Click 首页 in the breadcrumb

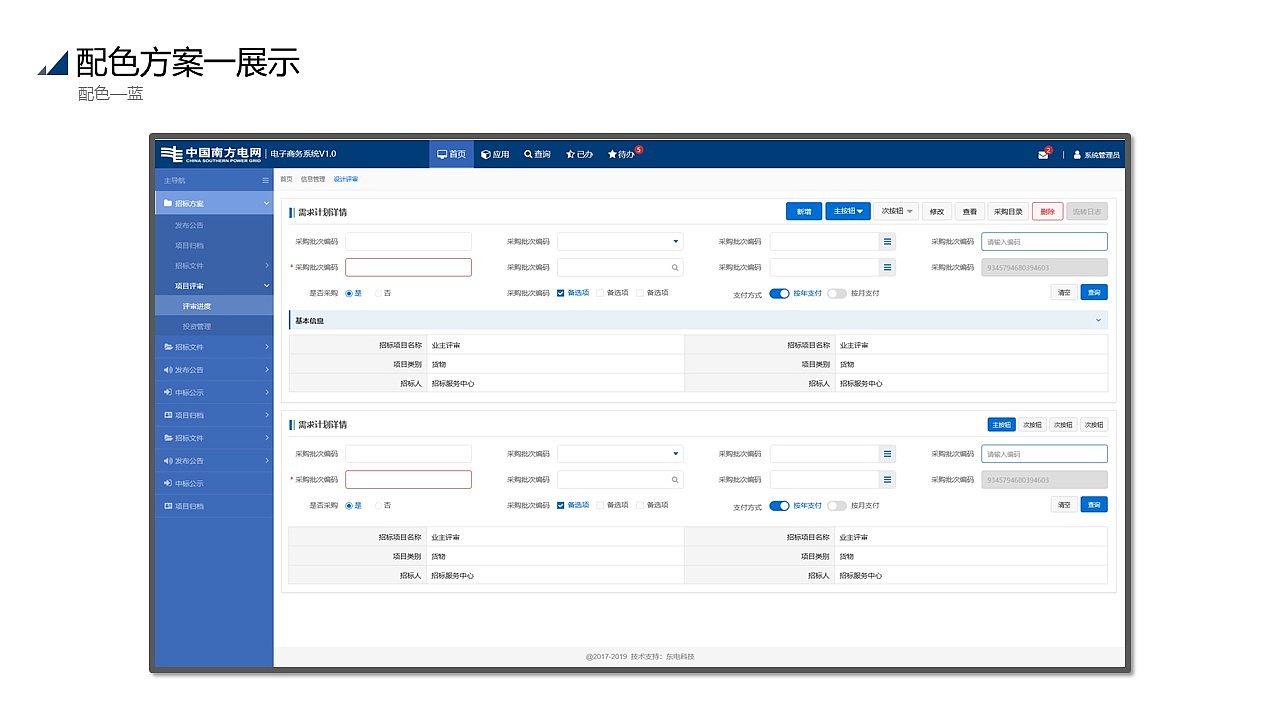[x=286, y=179]
